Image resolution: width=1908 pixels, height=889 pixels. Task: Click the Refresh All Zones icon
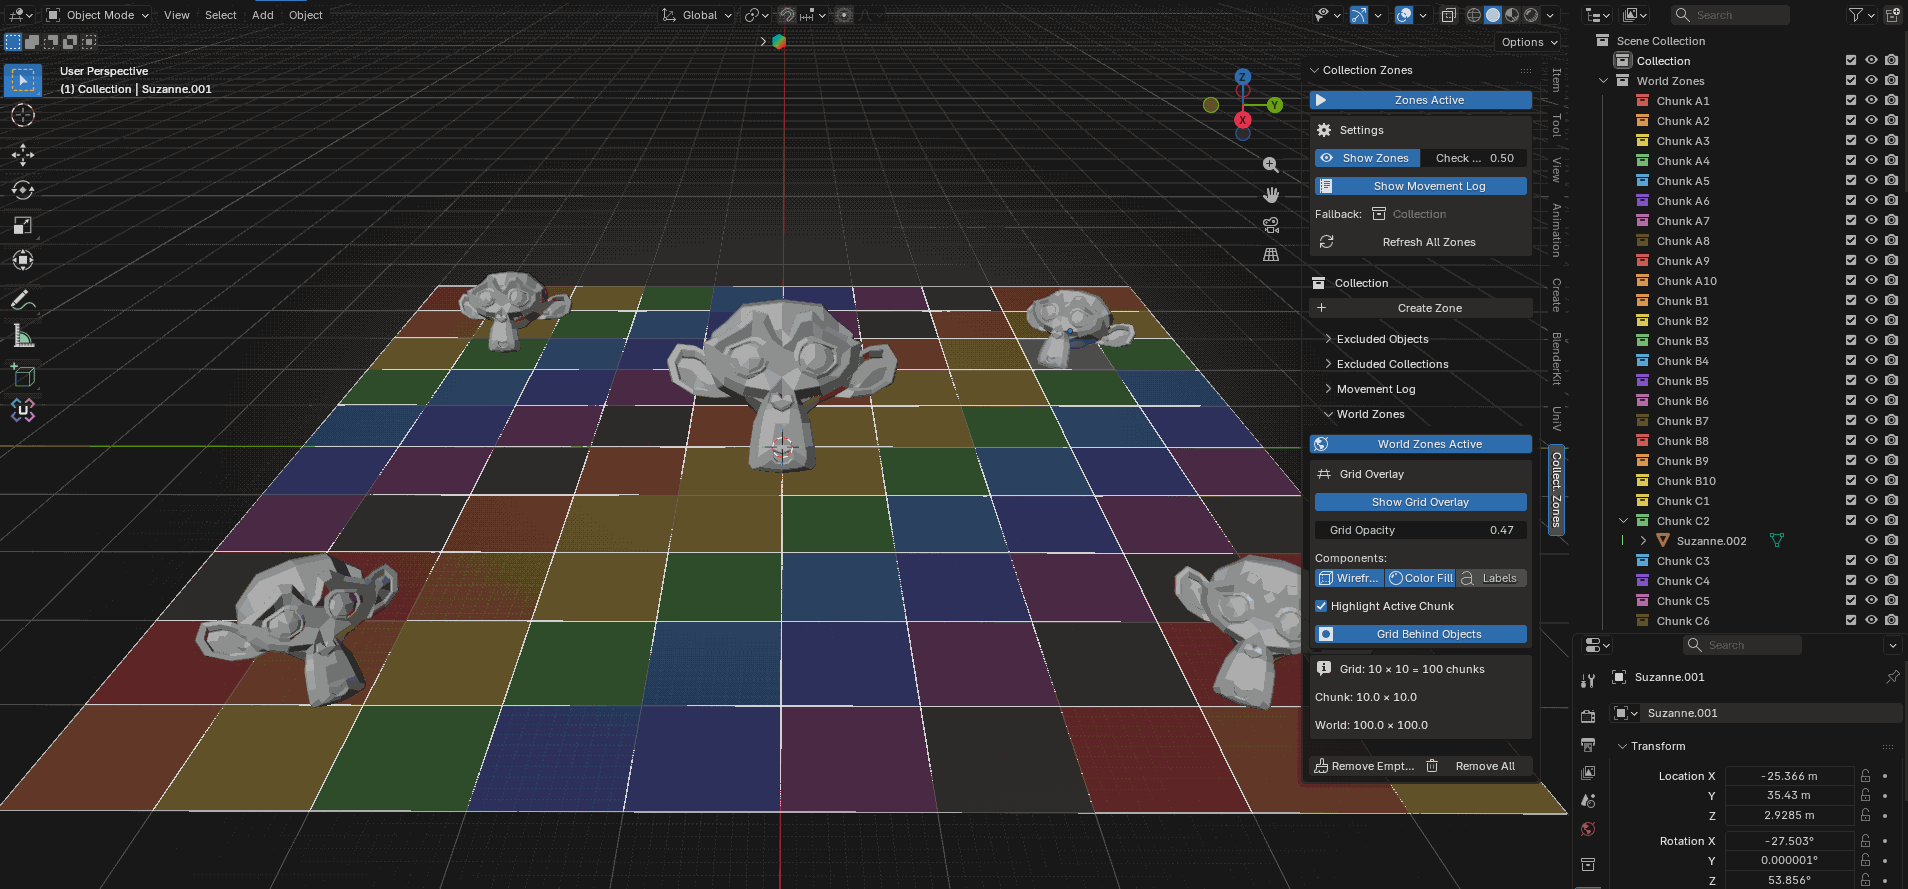point(1327,242)
